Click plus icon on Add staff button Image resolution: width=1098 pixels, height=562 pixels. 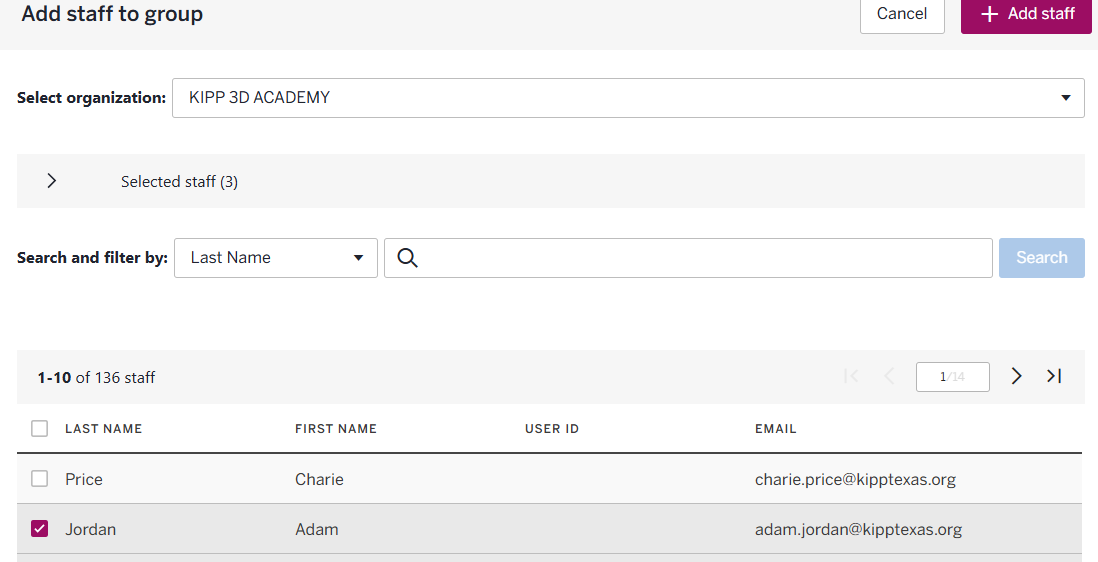pyautogui.click(x=989, y=14)
